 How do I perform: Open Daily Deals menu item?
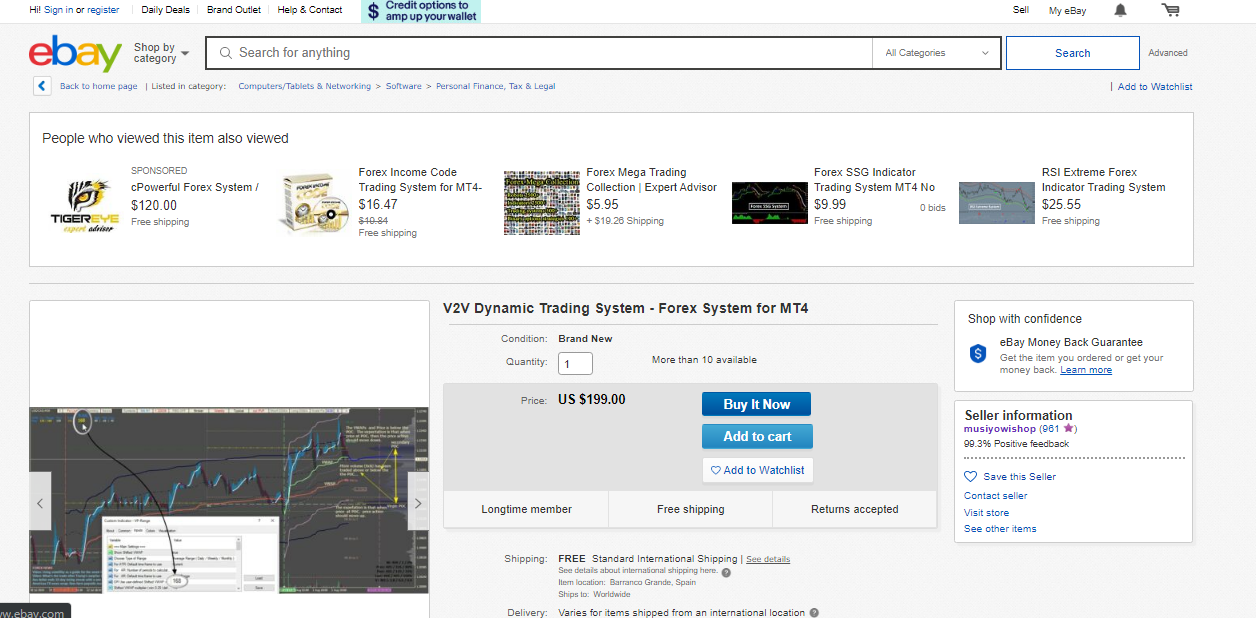164,10
